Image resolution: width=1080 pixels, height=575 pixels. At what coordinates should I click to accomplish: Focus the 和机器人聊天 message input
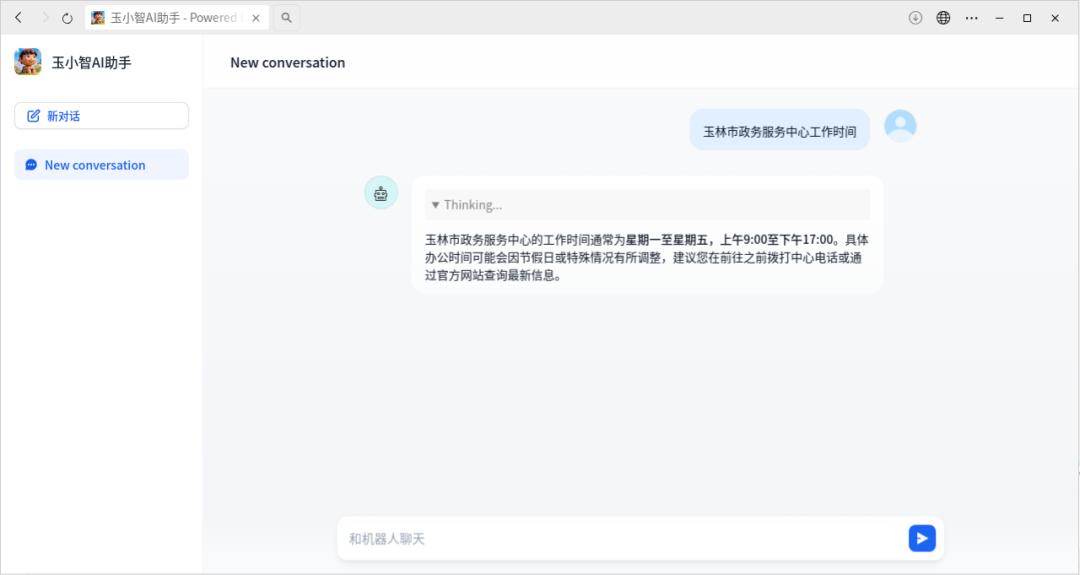pos(623,539)
